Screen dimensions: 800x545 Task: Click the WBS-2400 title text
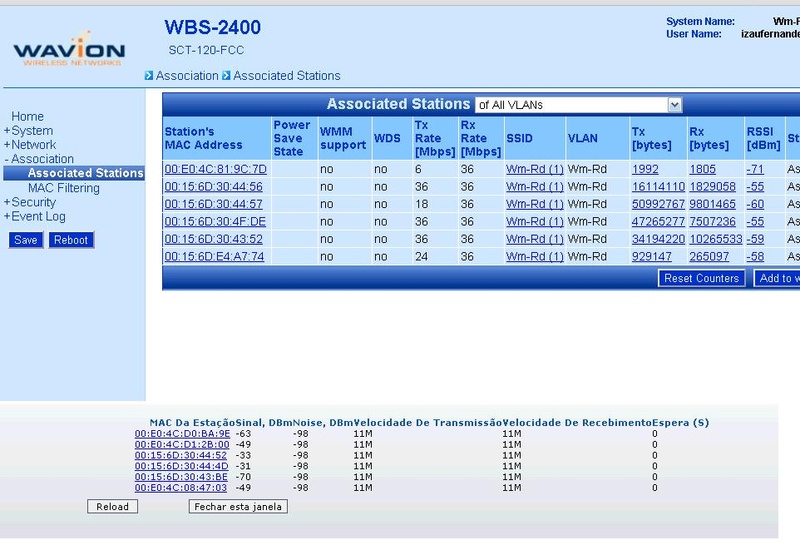(212, 27)
